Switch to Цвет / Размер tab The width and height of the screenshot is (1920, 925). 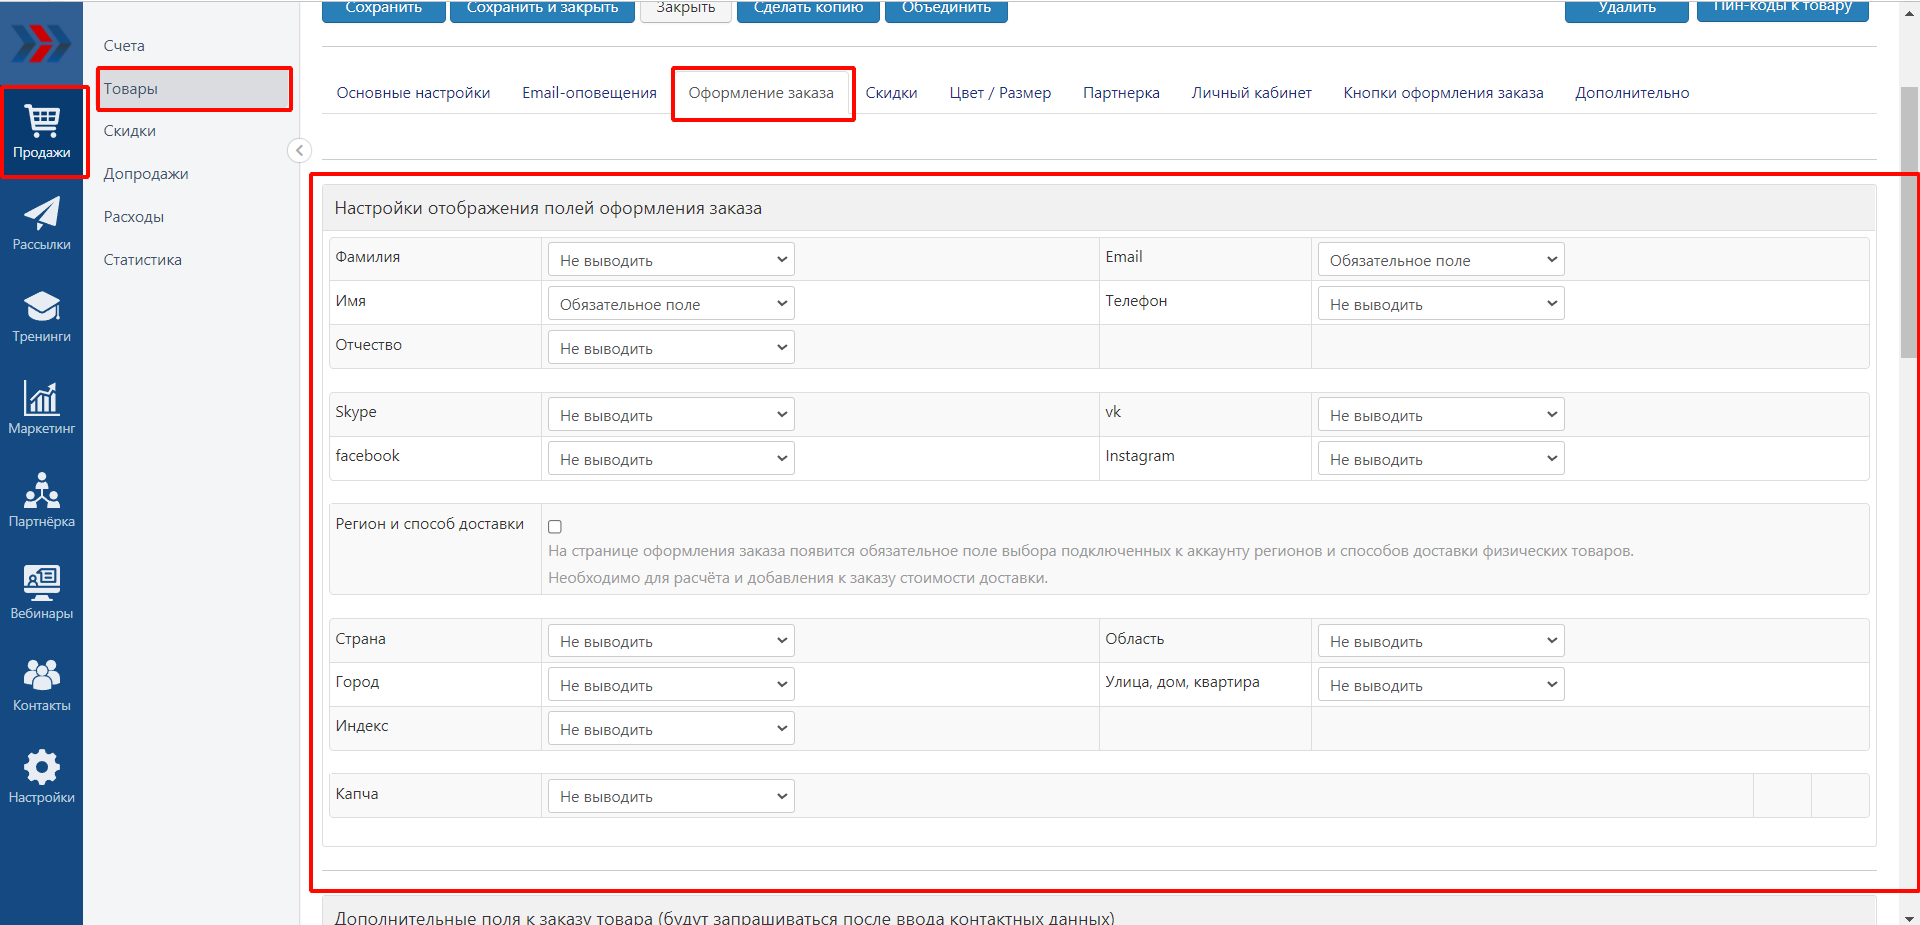(x=1000, y=93)
